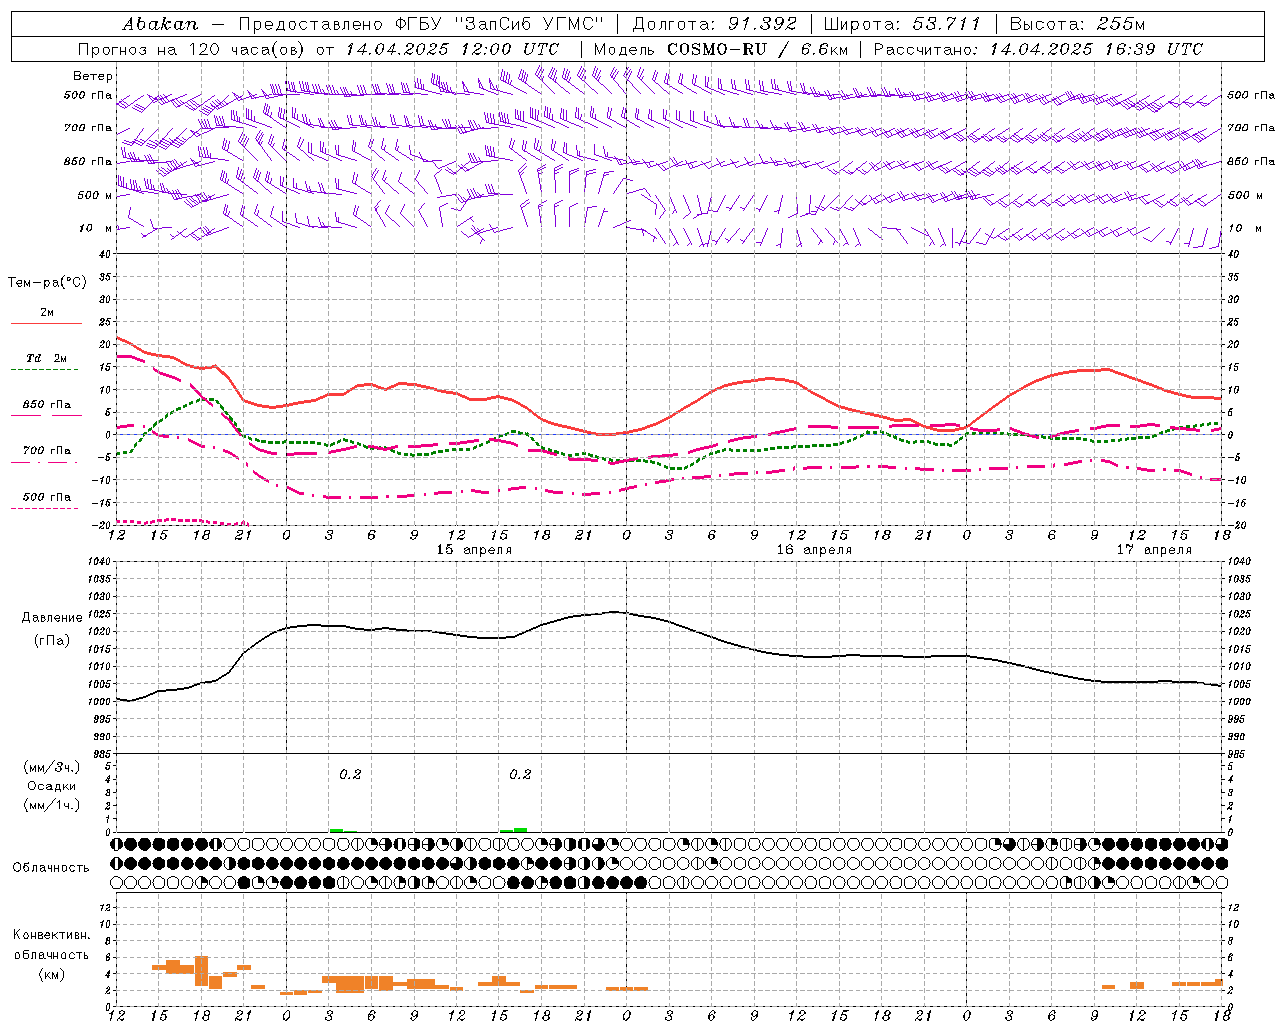Click the left 850 гПа wind level label

click(88, 161)
